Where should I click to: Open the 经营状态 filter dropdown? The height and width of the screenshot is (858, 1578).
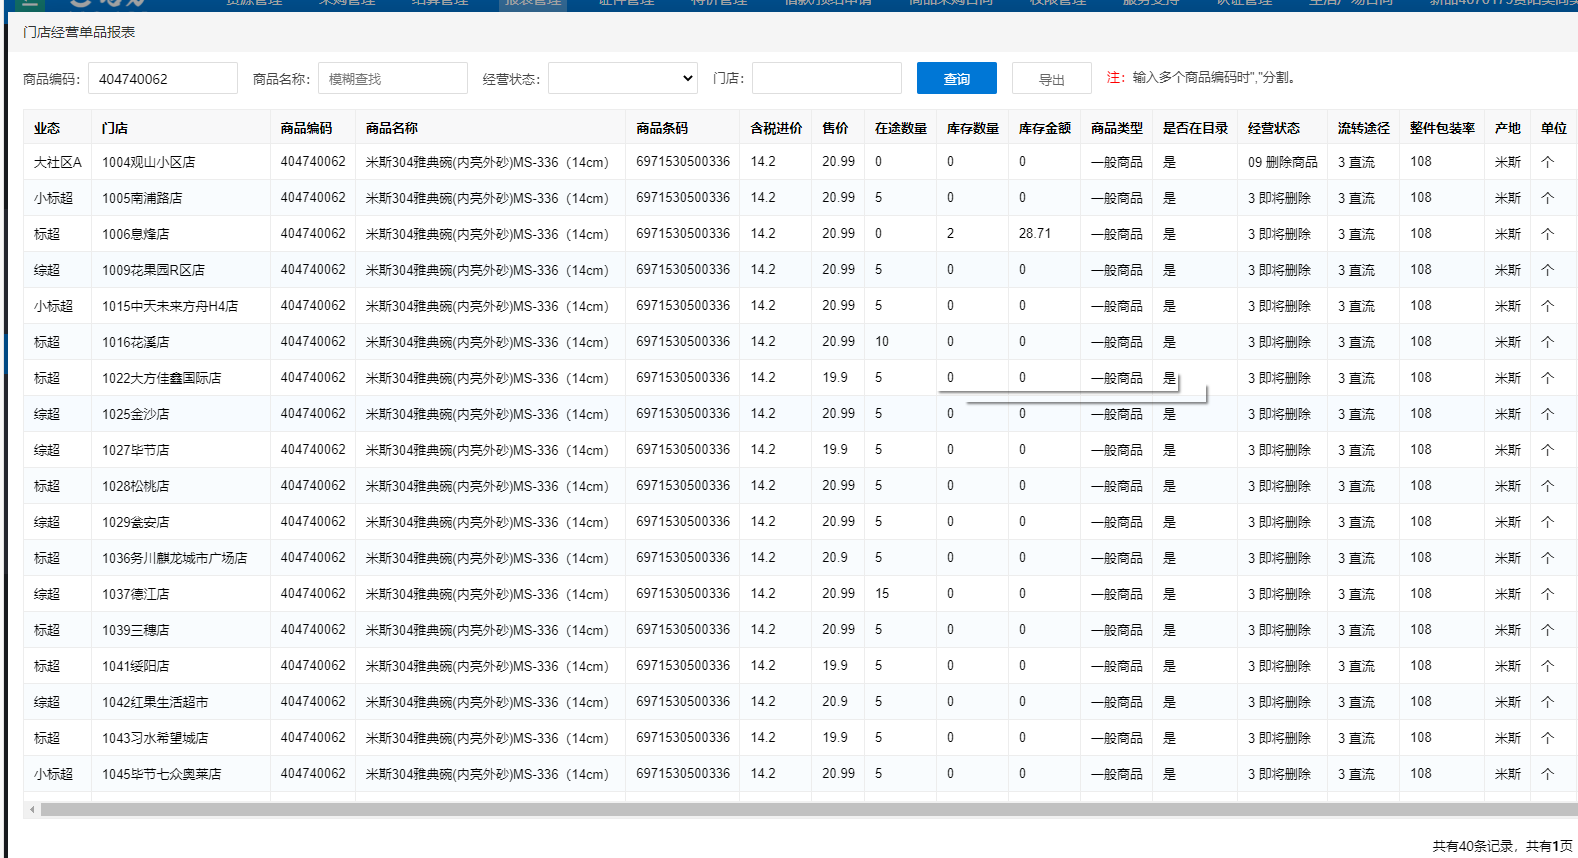tap(622, 78)
